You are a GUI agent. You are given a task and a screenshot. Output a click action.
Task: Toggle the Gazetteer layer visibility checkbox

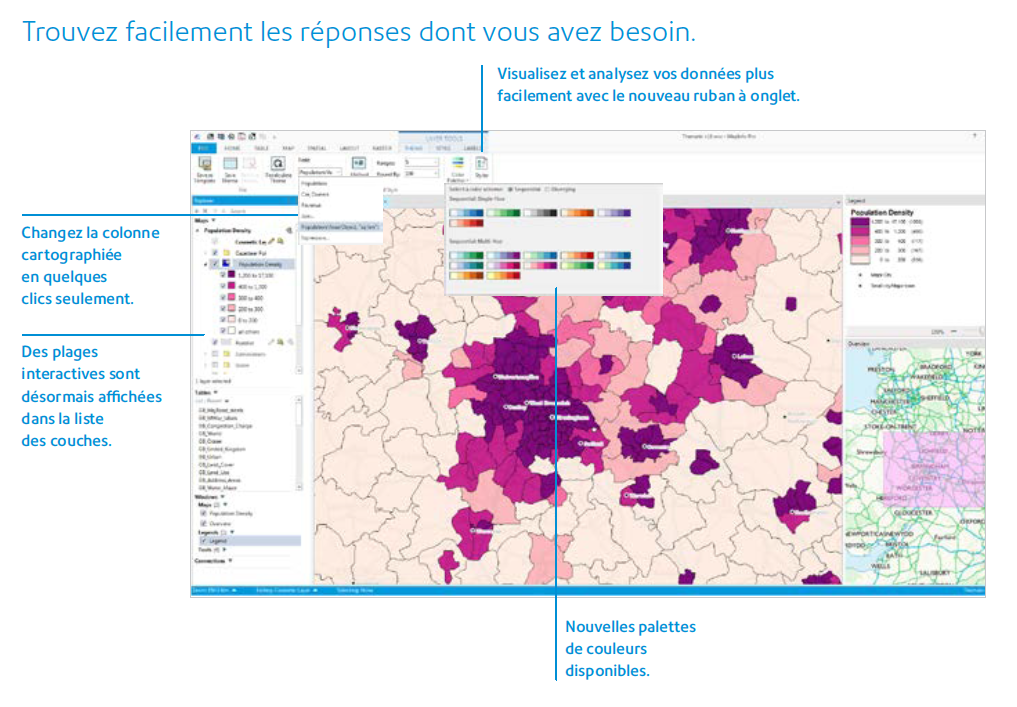[215, 253]
